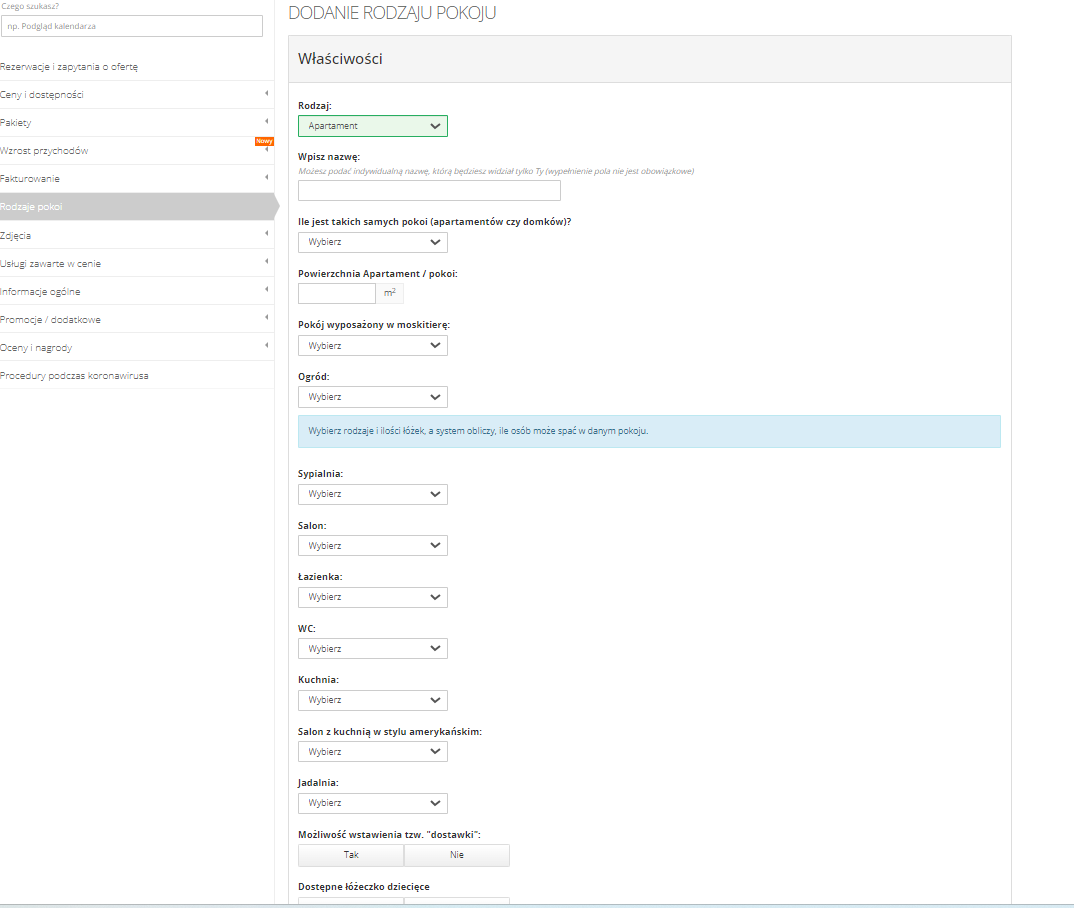Open Rezerwacje i zapytania o ofertę
The width and height of the screenshot is (1074, 908).
pos(70,66)
